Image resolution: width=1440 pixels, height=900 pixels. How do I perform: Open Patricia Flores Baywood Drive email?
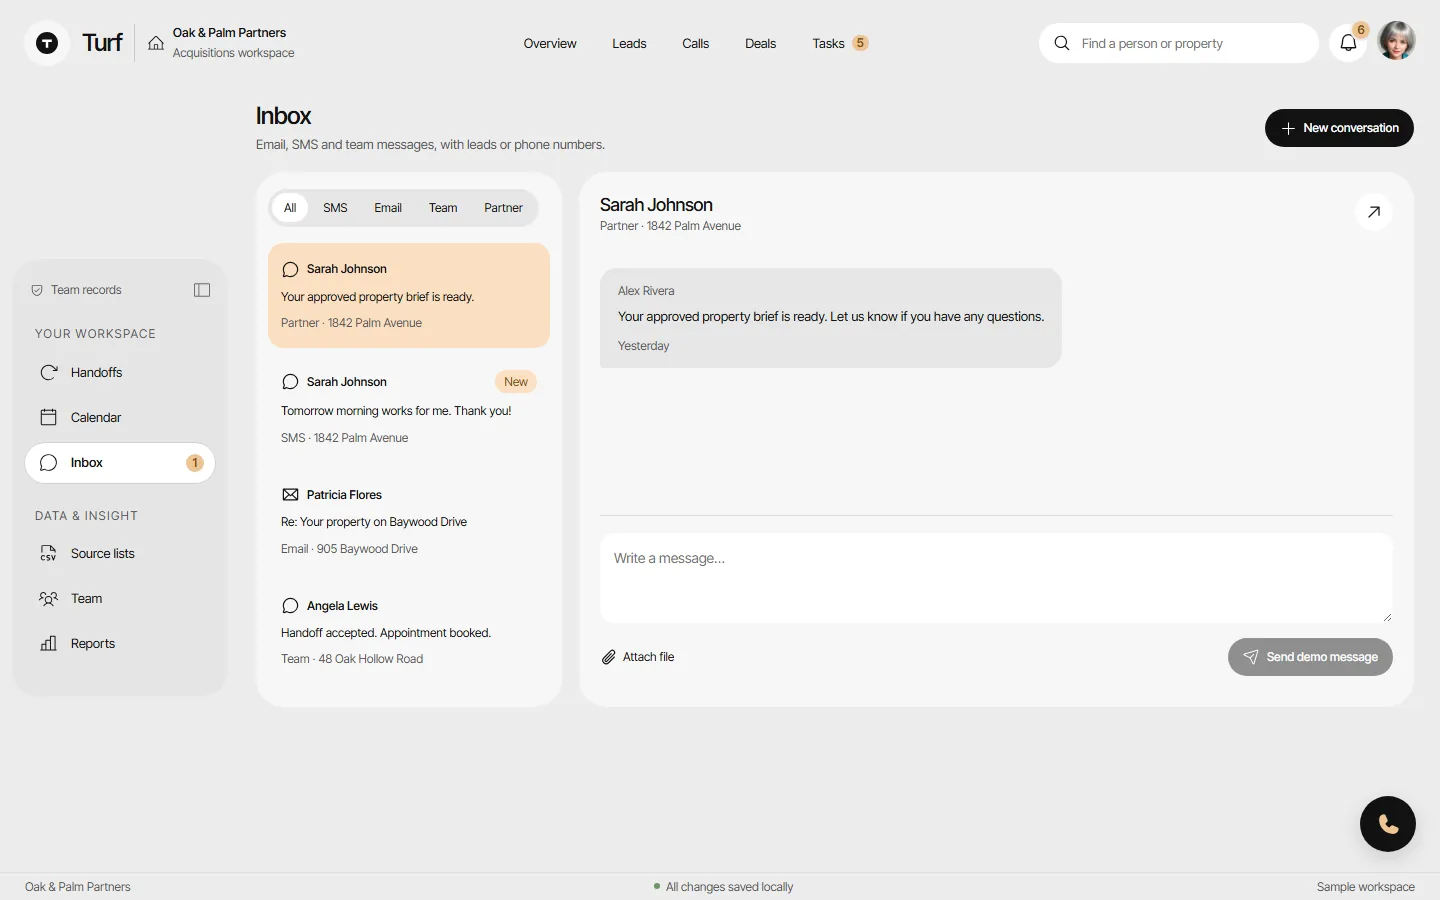[409, 521]
